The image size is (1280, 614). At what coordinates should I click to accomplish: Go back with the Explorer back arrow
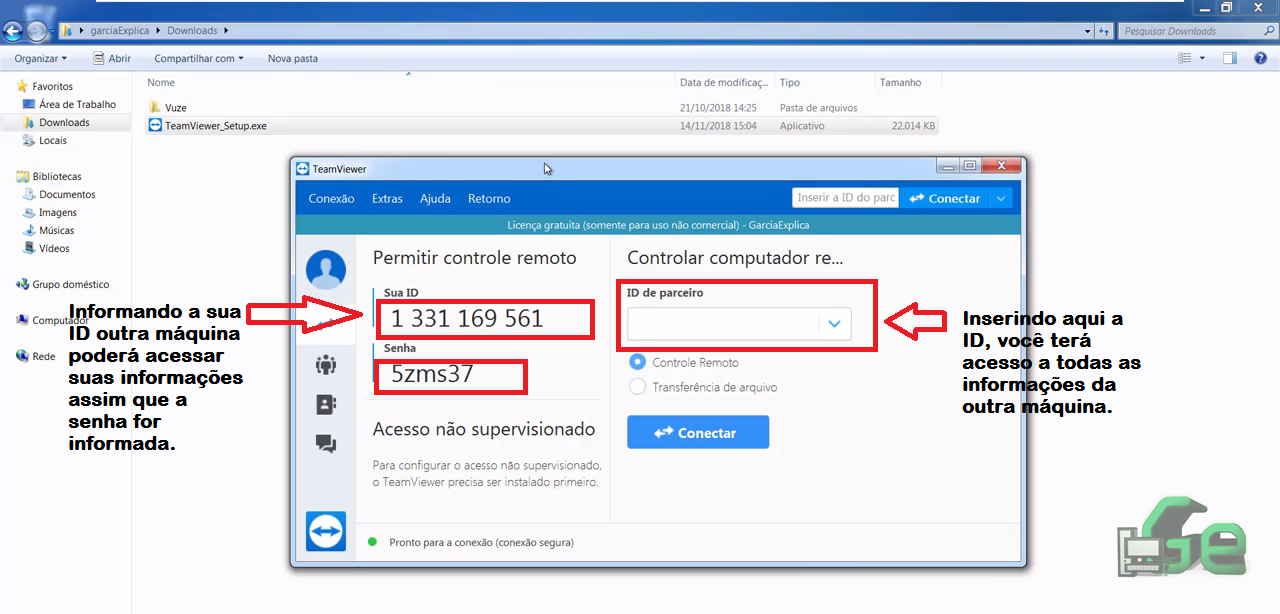click(14, 31)
